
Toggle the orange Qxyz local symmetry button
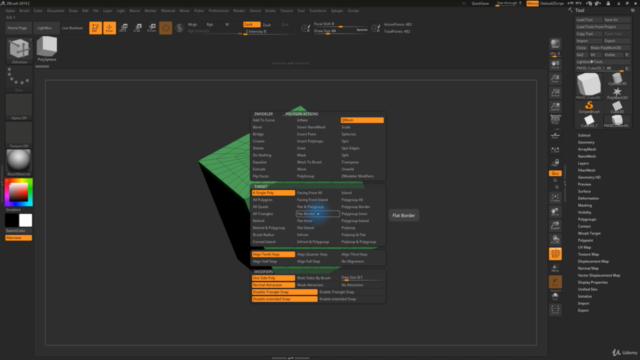555,173
